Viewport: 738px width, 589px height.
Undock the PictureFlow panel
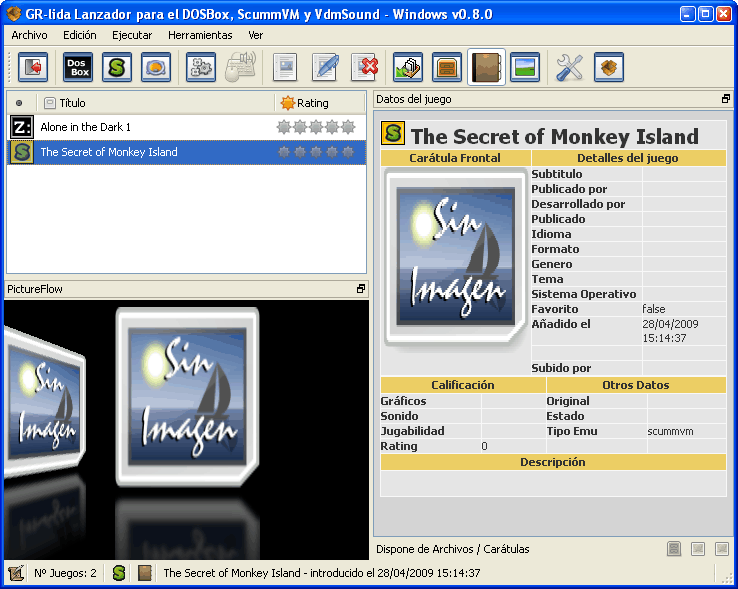point(361,289)
